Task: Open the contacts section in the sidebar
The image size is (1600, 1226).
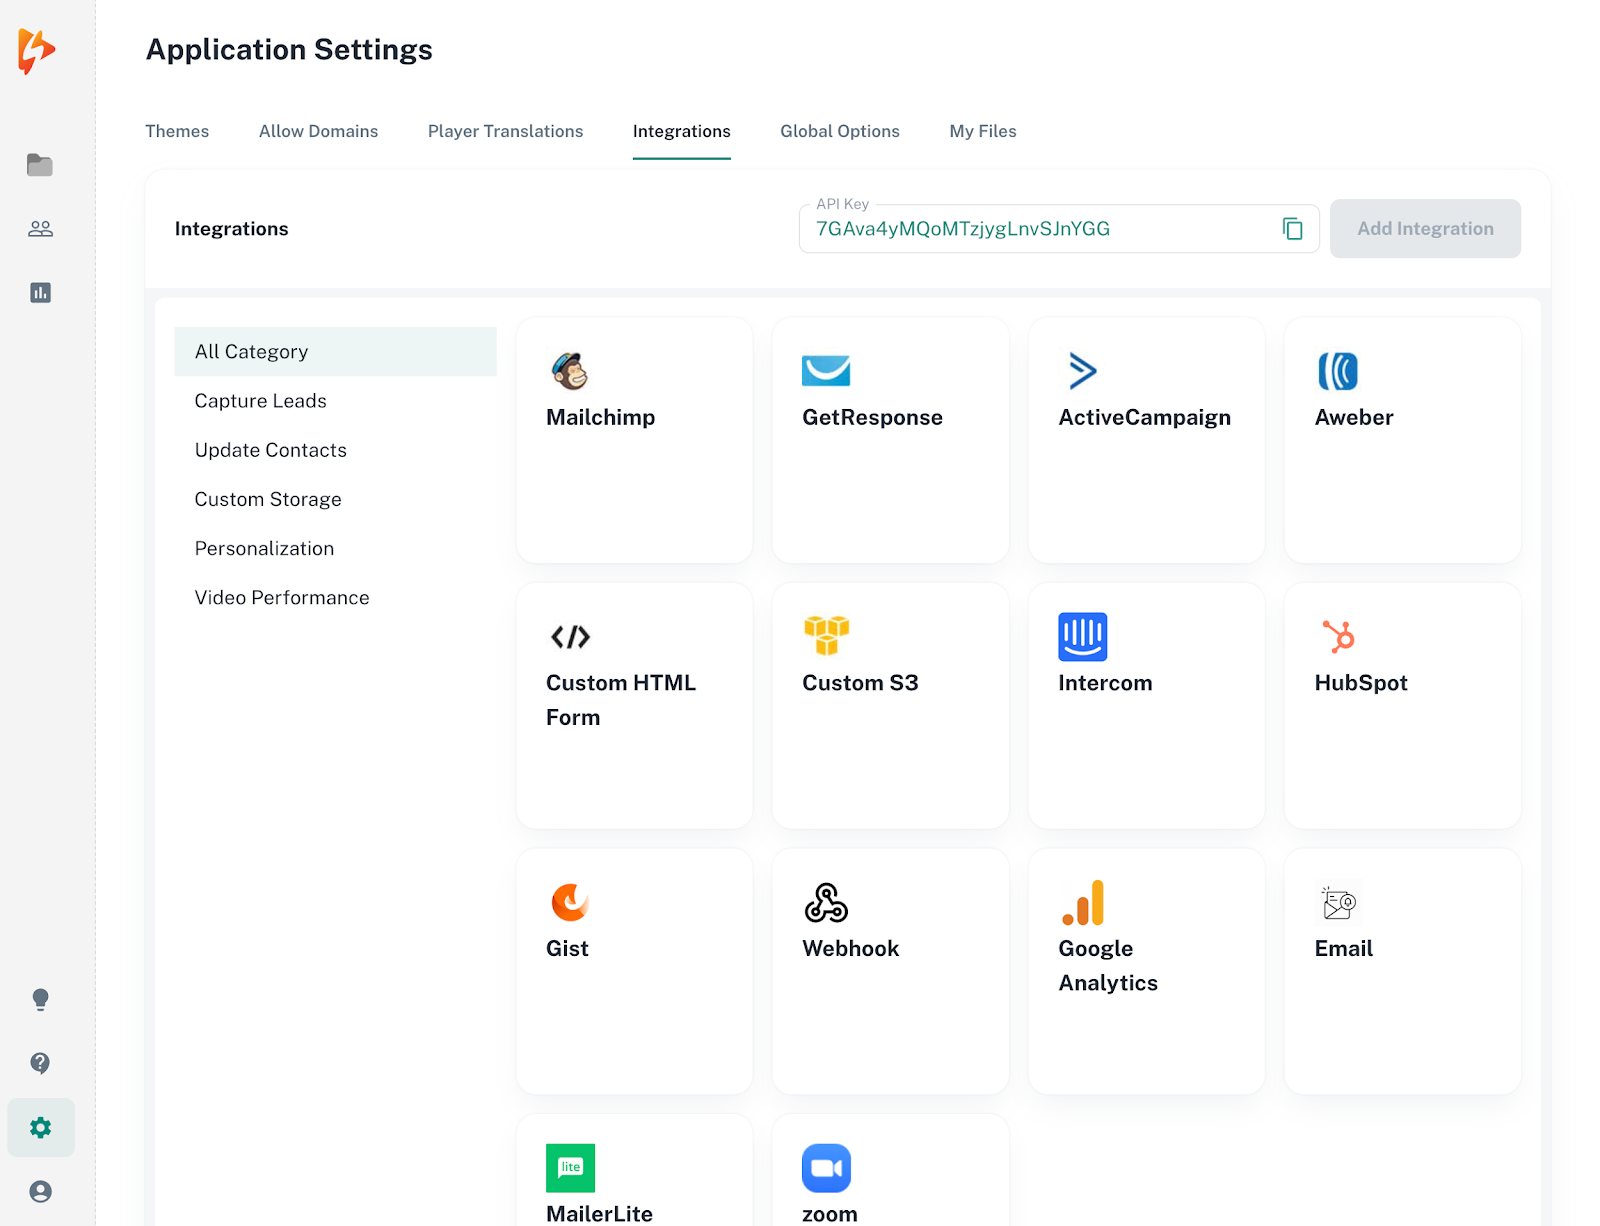Action: coord(40,228)
